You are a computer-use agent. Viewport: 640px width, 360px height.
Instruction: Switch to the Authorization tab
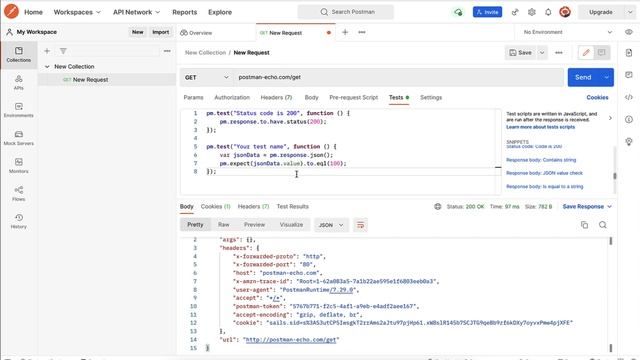(x=232, y=98)
